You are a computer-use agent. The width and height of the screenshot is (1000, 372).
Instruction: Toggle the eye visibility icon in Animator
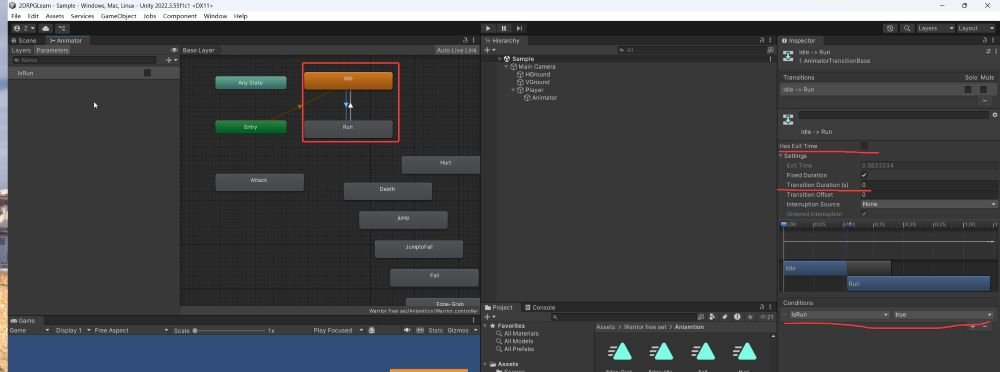tap(174, 50)
